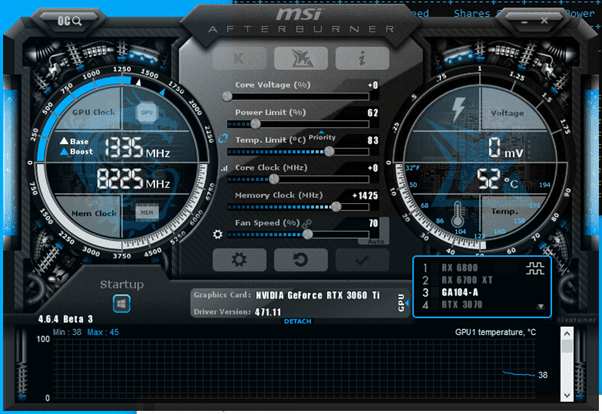Viewport: 602px width, 414px height.
Task: Click the thermometer temperature icon
Action: (x=457, y=214)
